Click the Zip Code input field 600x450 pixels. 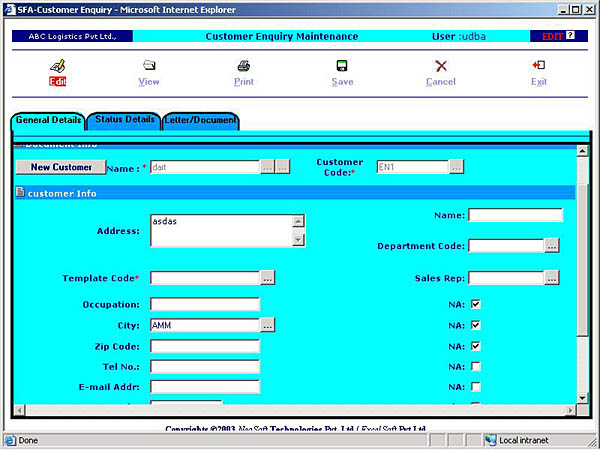[205, 346]
